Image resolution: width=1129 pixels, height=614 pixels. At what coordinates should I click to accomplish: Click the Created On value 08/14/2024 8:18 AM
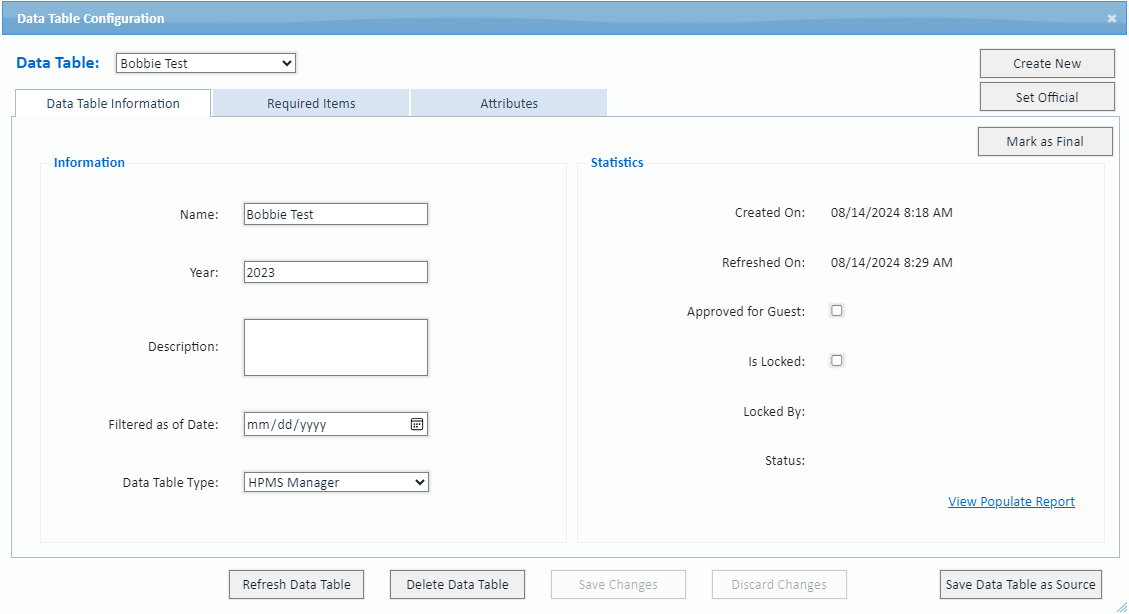coord(891,212)
